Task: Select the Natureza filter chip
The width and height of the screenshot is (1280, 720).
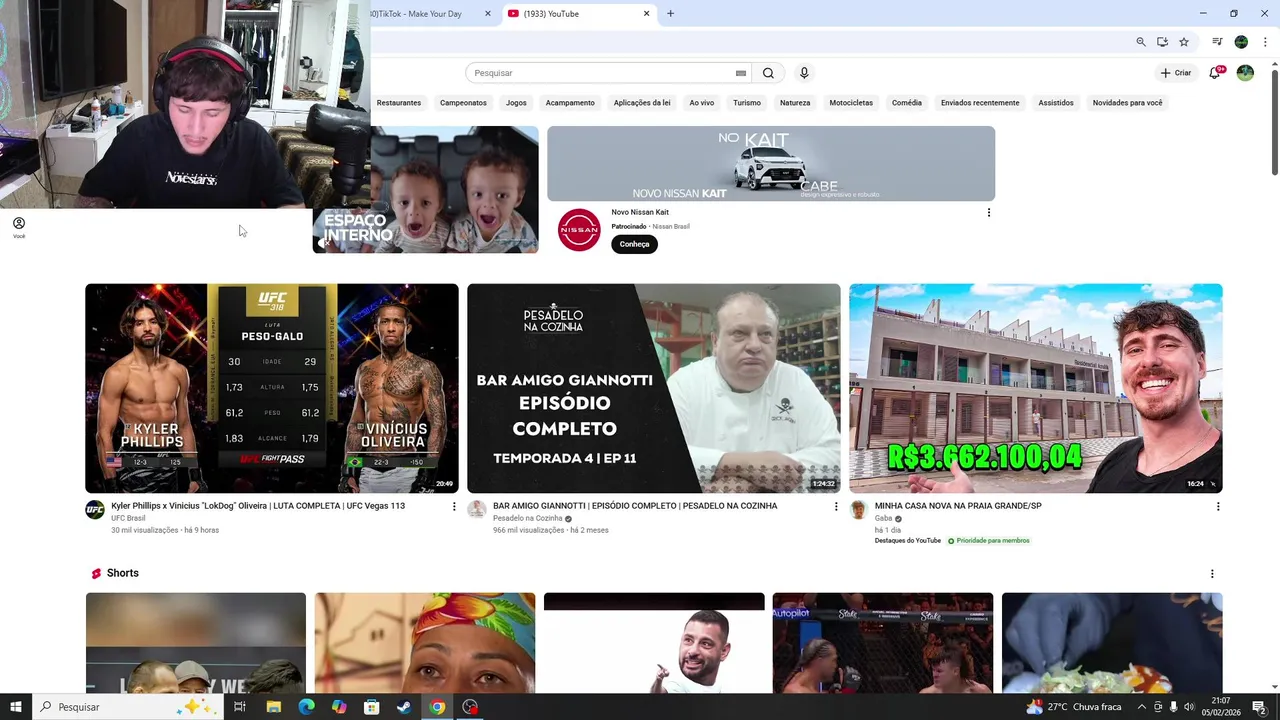Action: [x=795, y=103]
